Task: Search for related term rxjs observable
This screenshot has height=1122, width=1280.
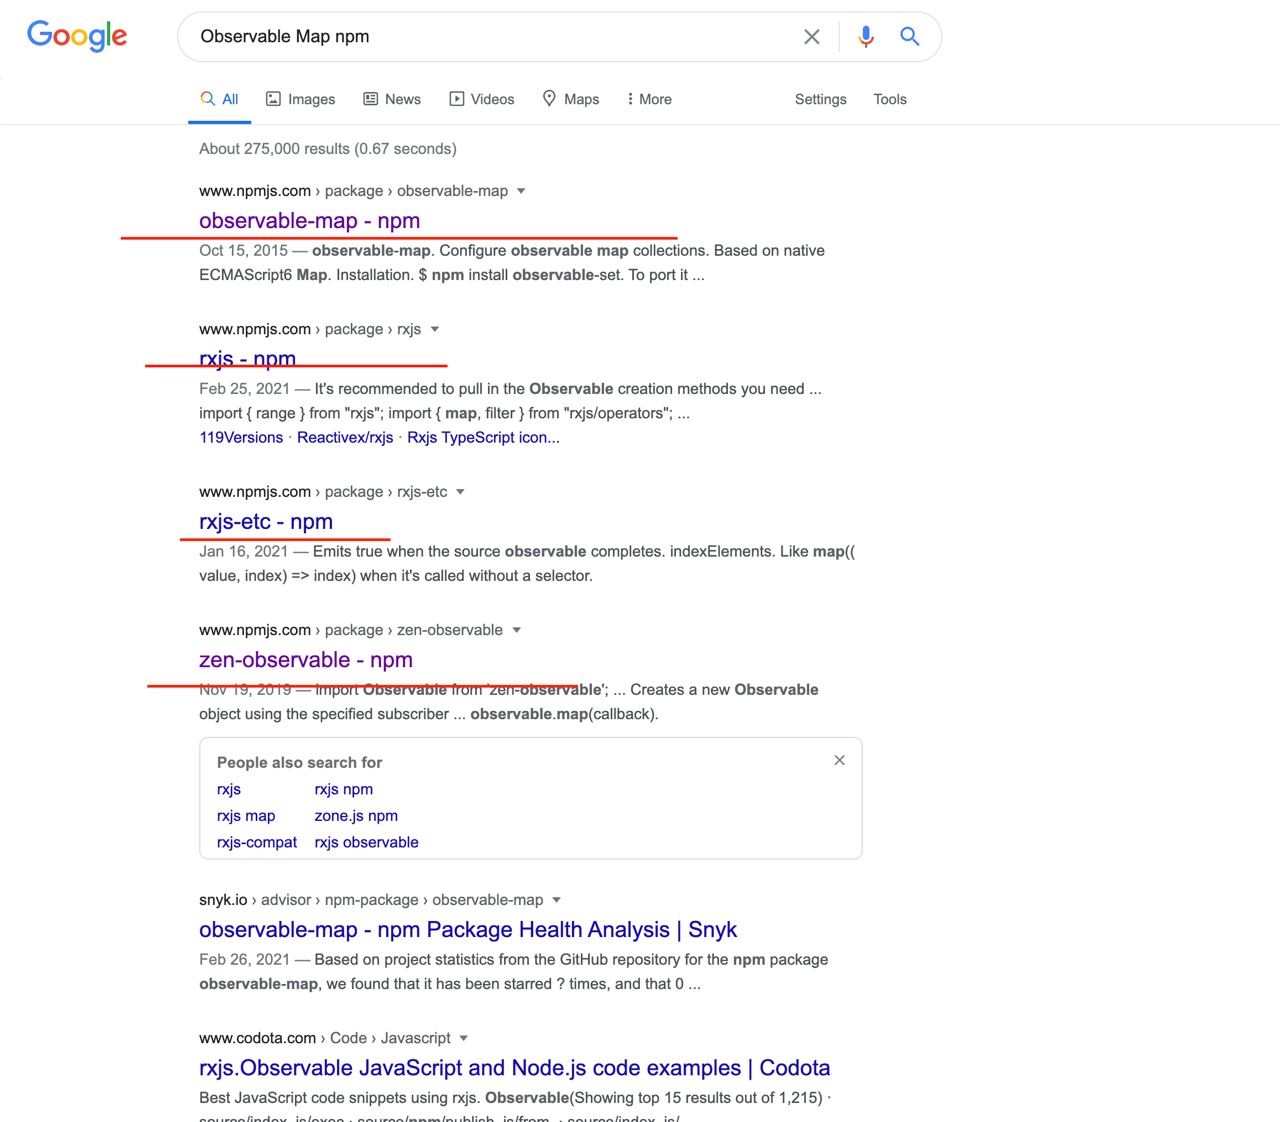Action: tap(366, 842)
